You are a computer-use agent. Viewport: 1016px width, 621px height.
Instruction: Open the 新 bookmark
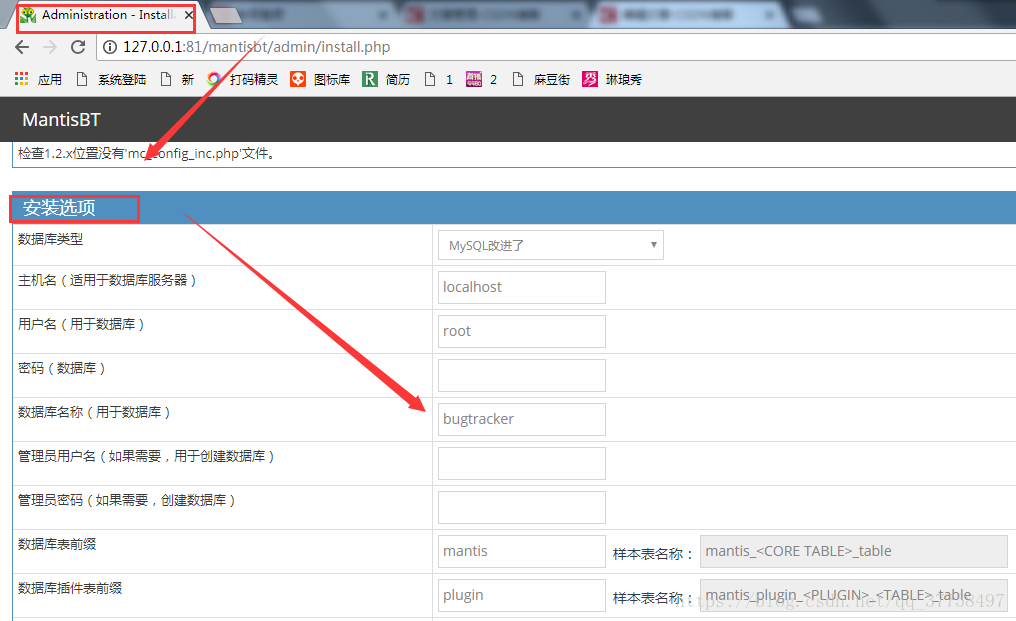177,79
